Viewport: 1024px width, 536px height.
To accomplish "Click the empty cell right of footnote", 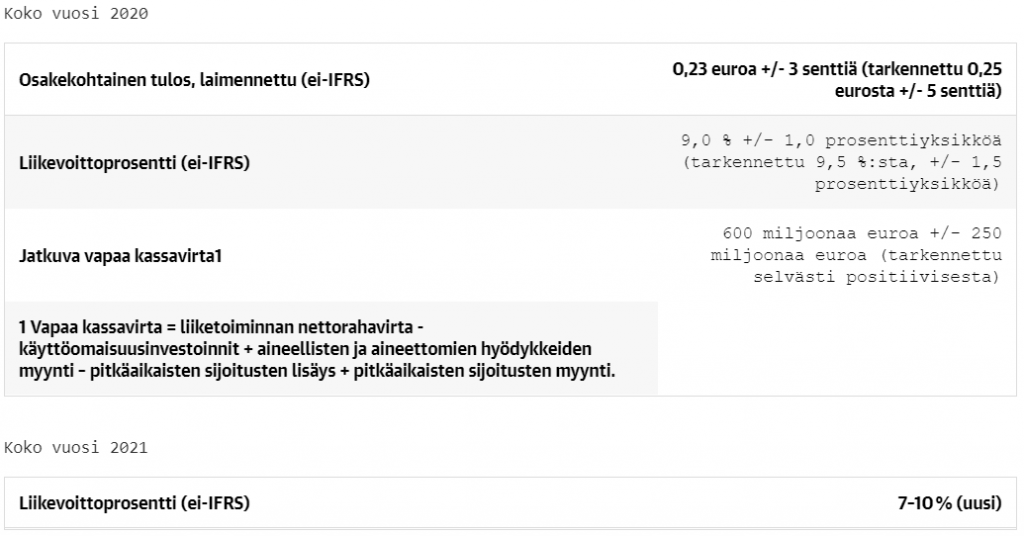I will [837, 349].
